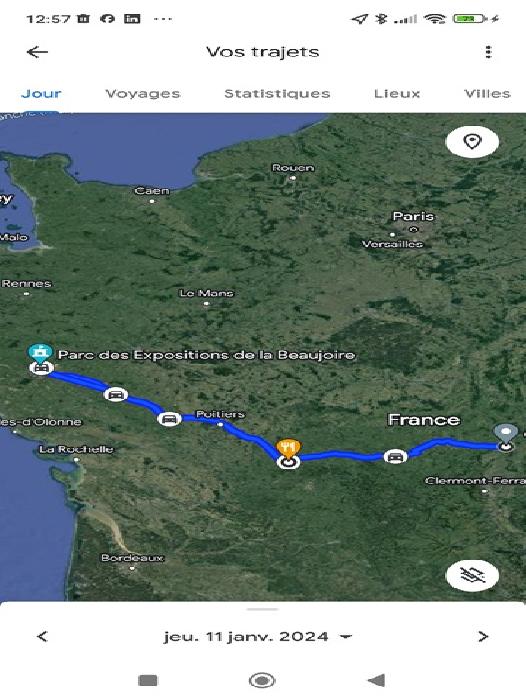Image resolution: width=526 pixels, height=700 pixels.
Task: Switch to the Voyages tab
Action: pos(143,93)
